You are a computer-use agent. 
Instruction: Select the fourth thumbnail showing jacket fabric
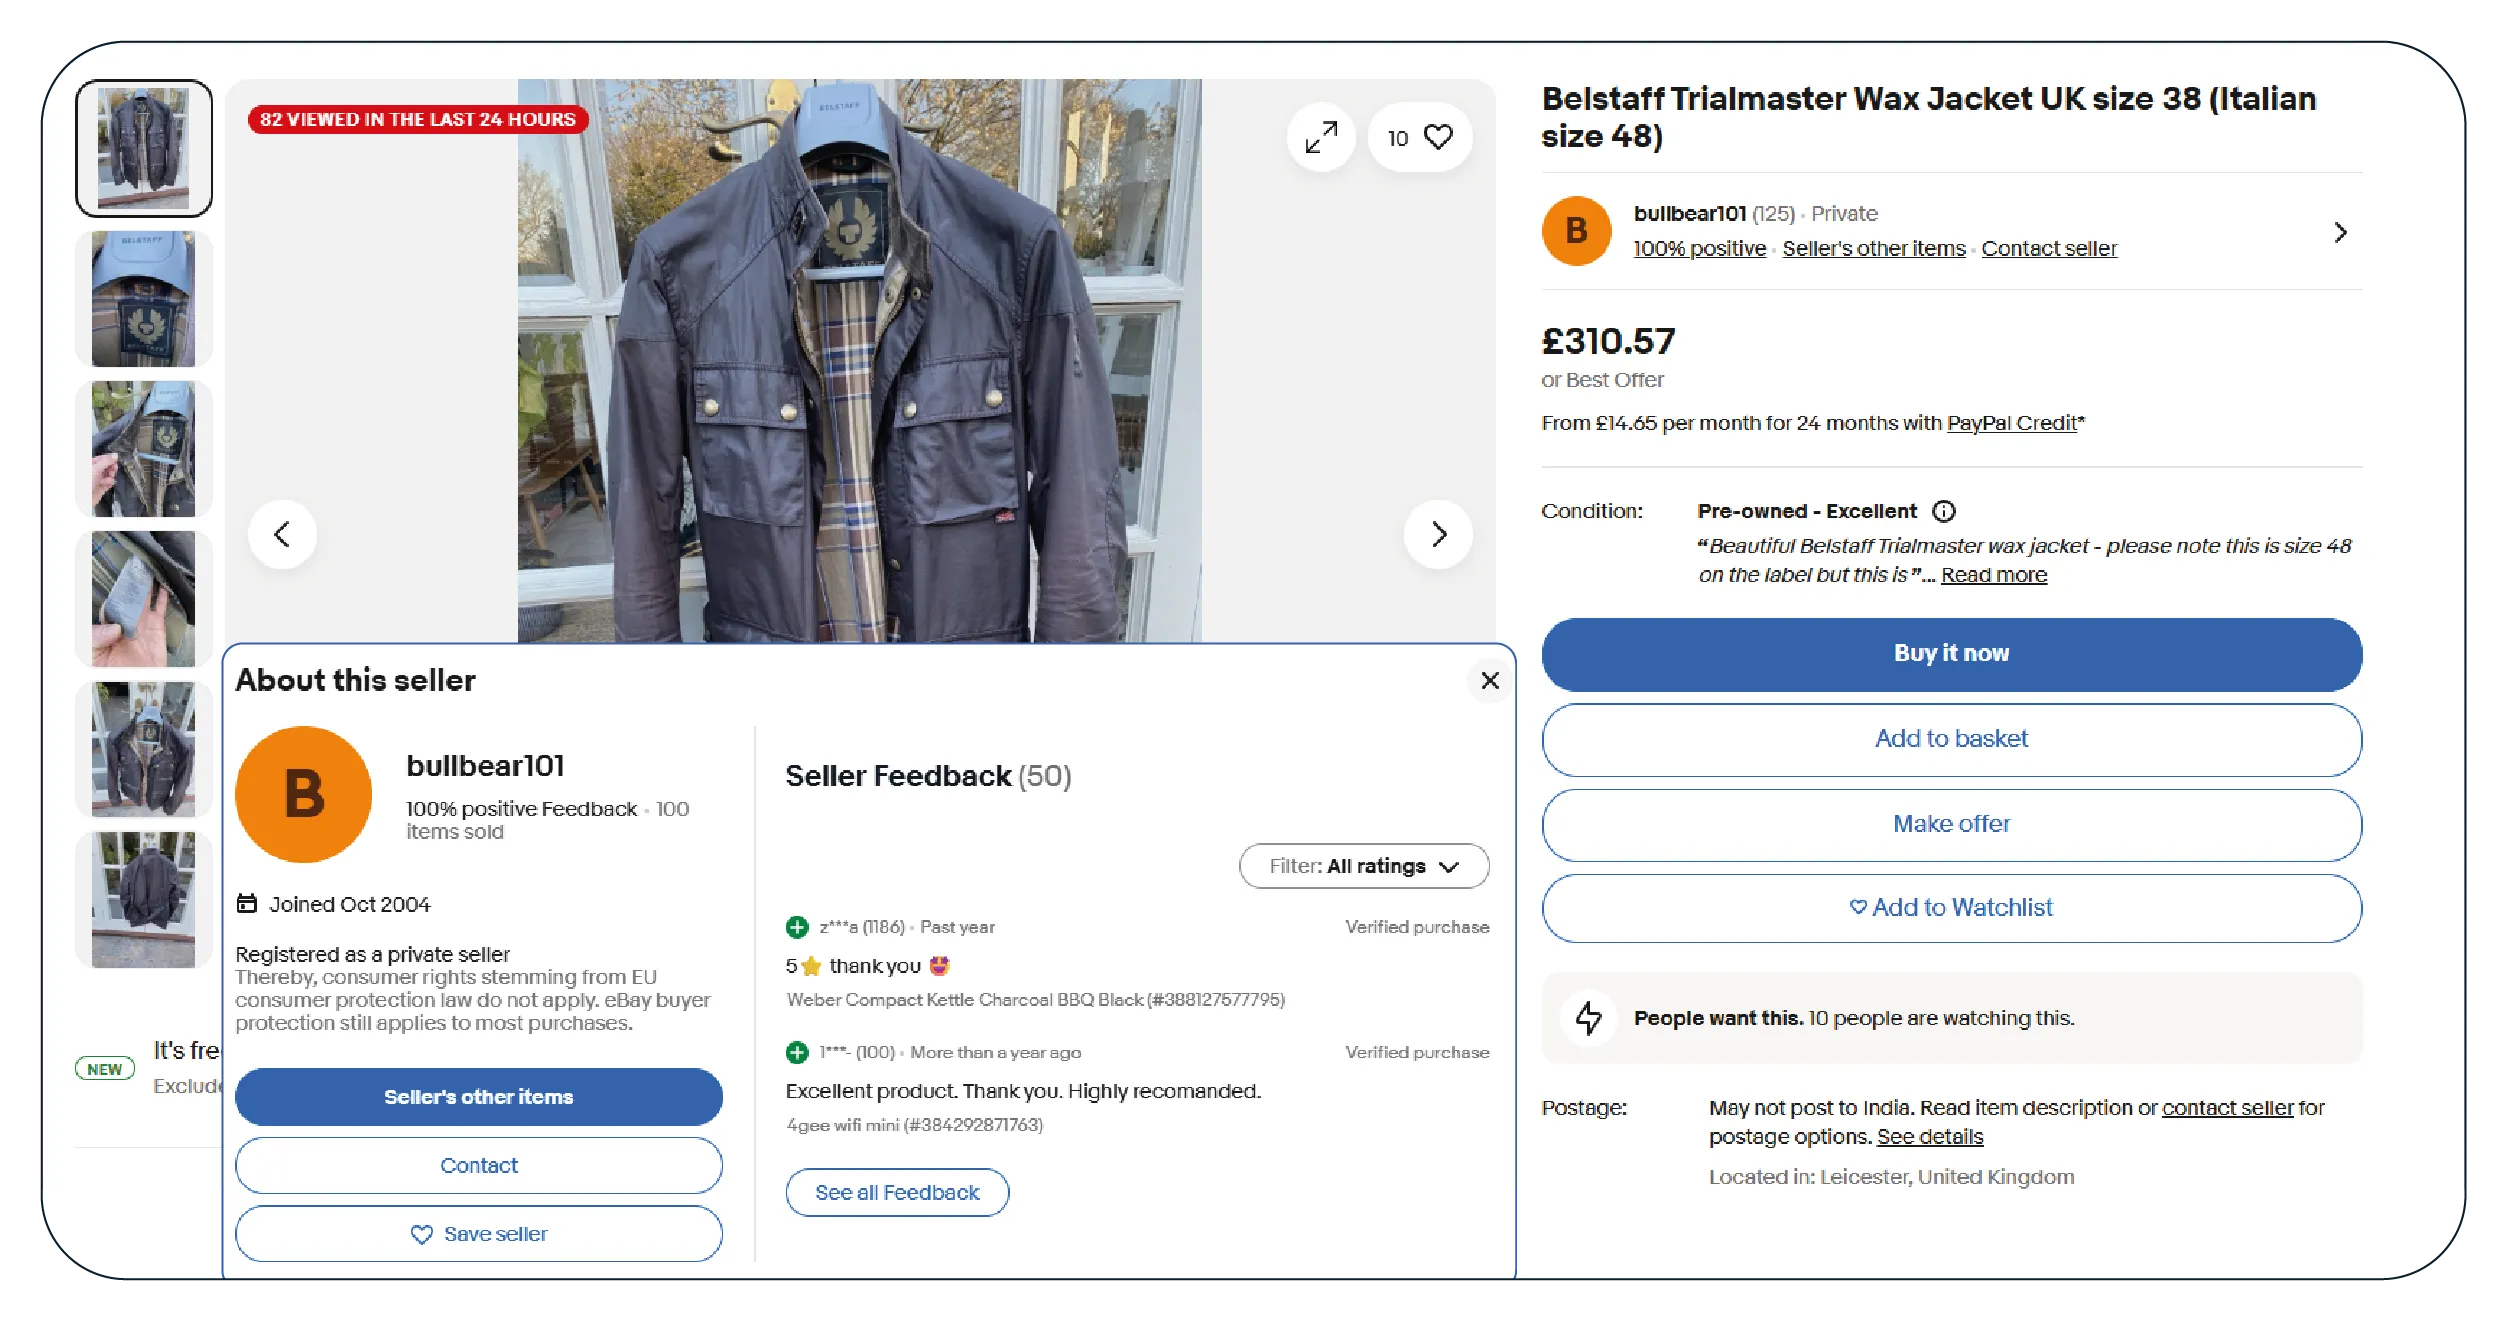[x=143, y=598]
